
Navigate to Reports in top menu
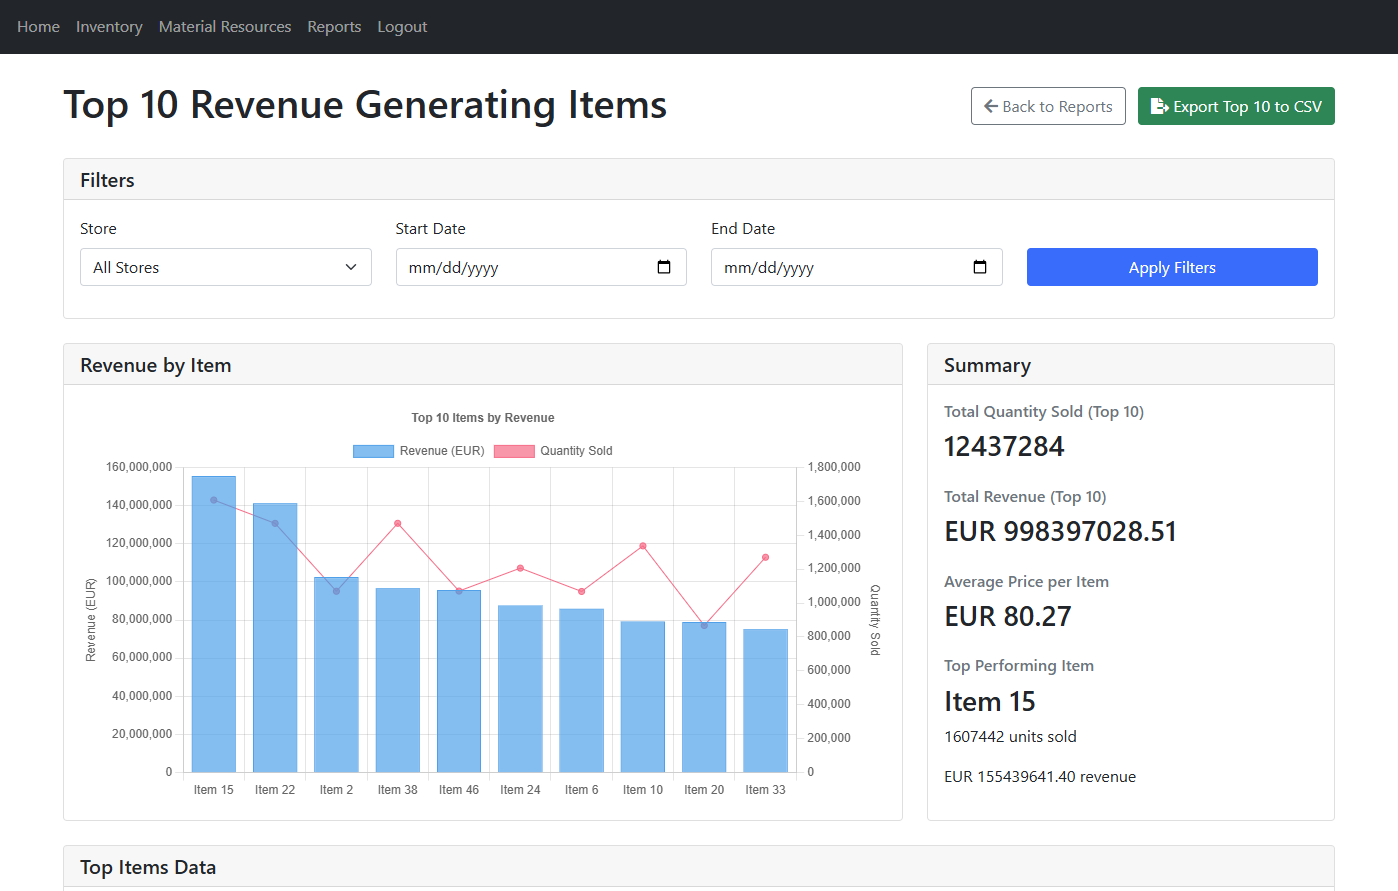pyautogui.click(x=334, y=27)
